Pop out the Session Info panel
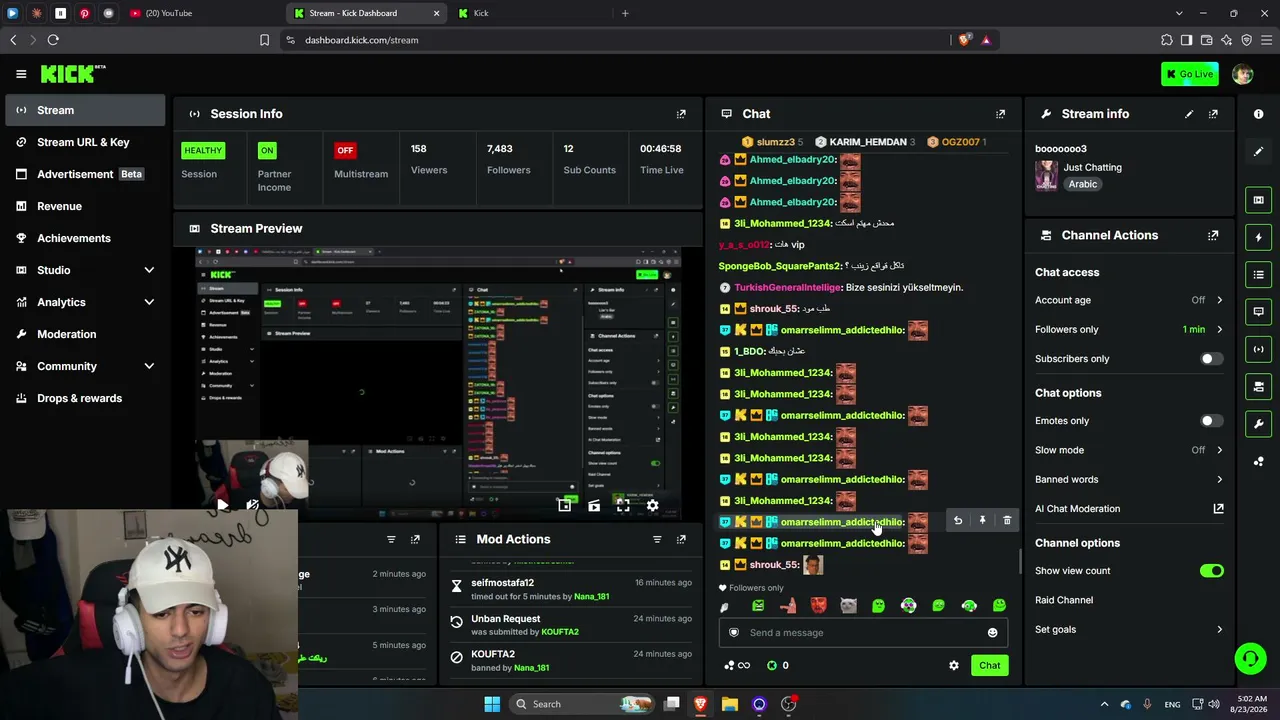 coord(681,114)
